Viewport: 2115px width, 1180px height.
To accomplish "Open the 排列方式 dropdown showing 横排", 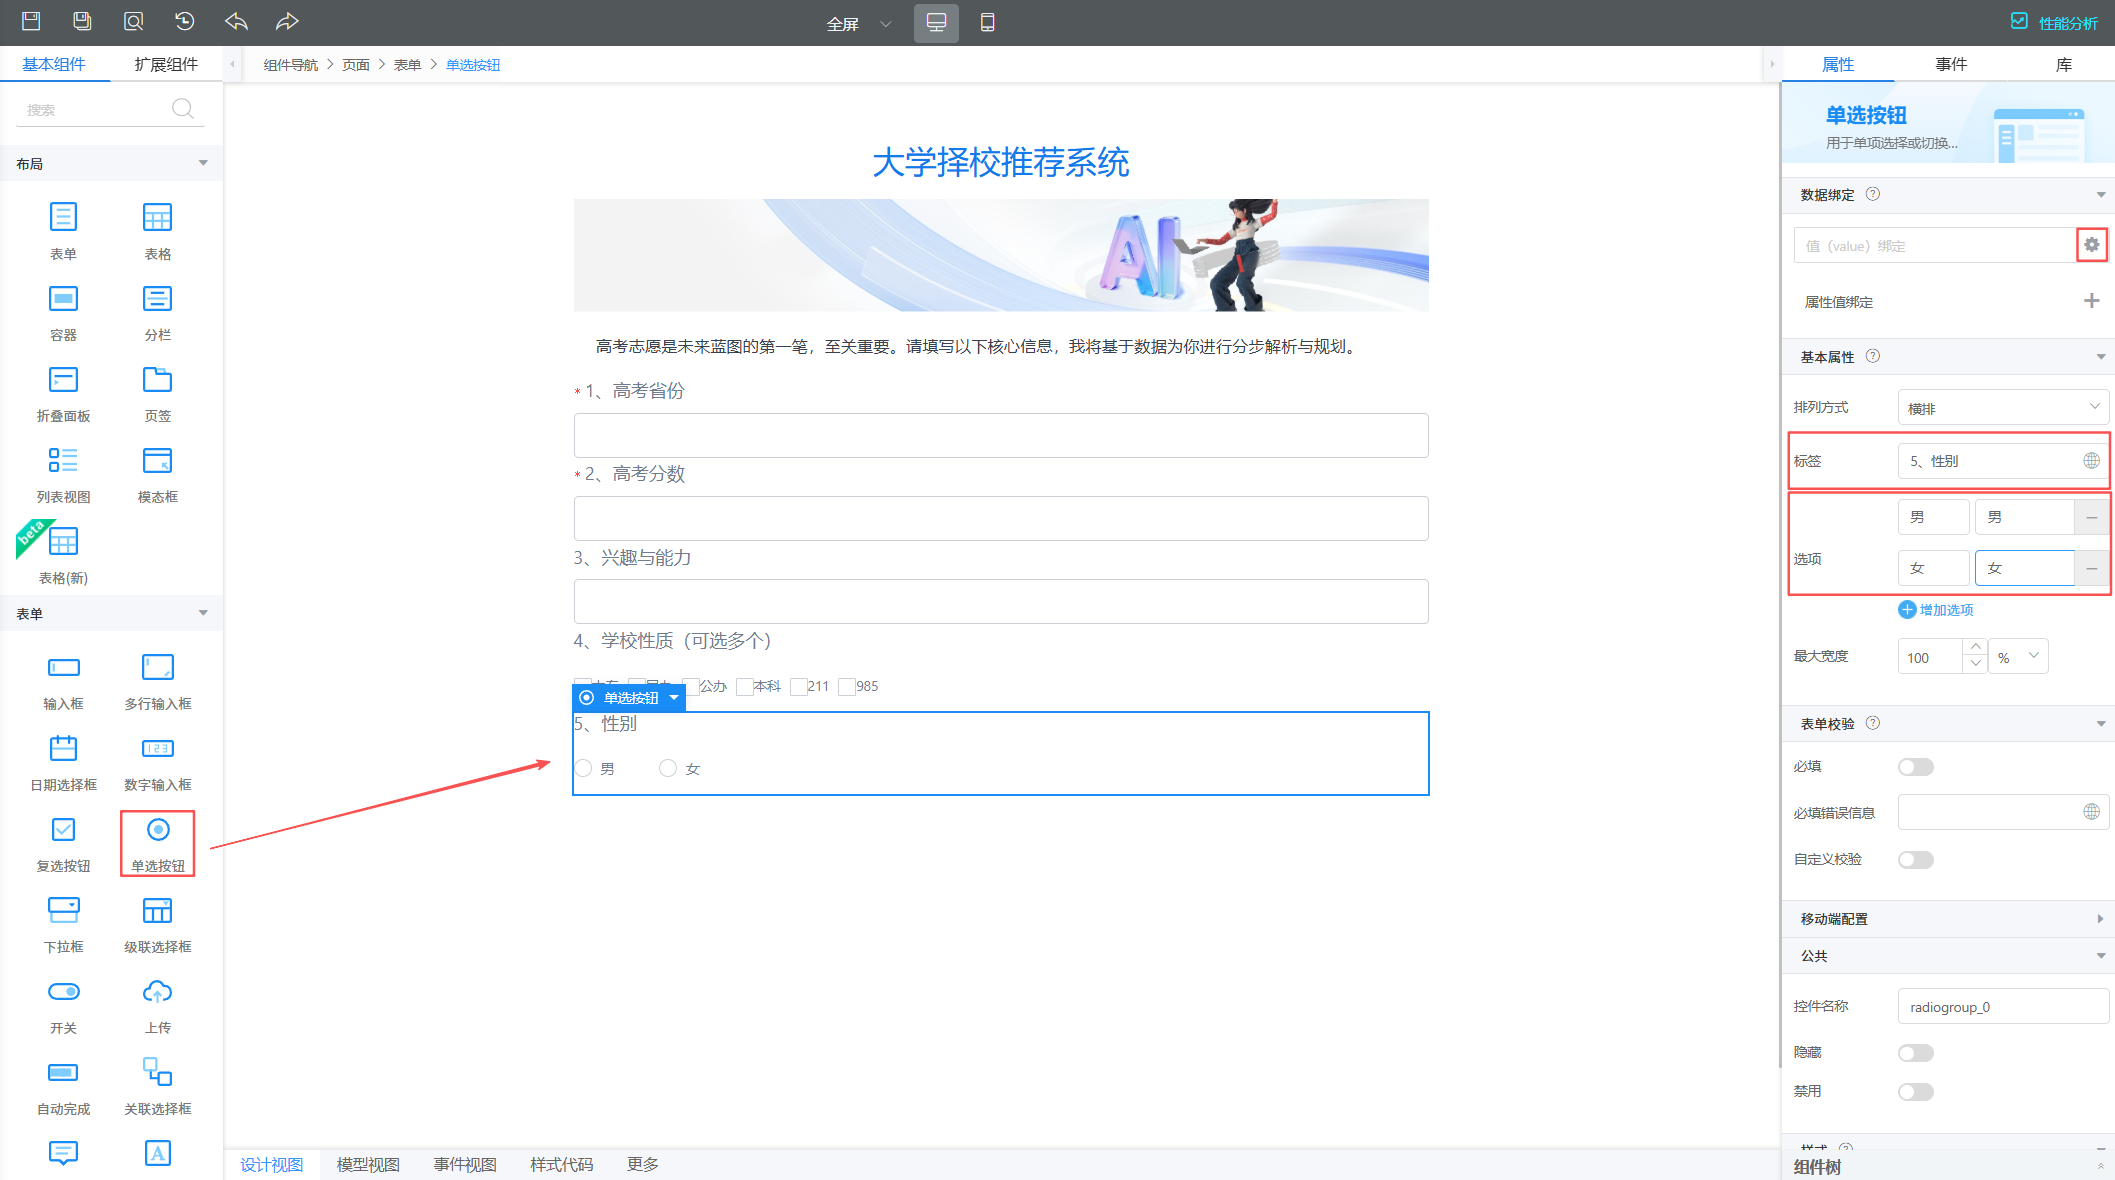I will coord(2002,408).
